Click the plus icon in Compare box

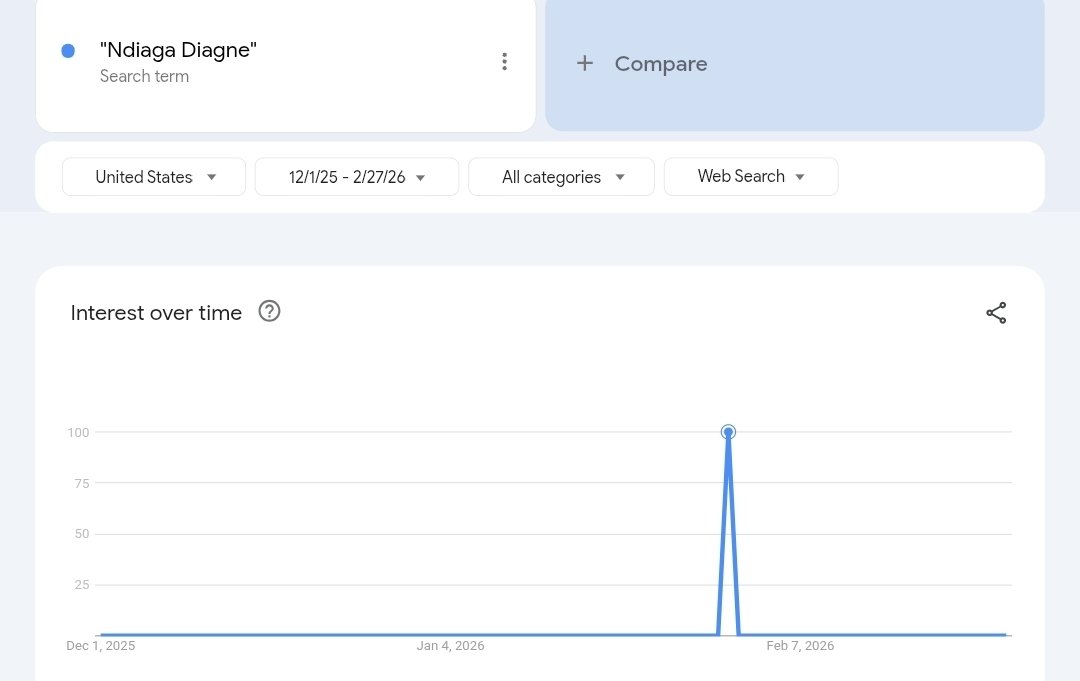(x=585, y=63)
